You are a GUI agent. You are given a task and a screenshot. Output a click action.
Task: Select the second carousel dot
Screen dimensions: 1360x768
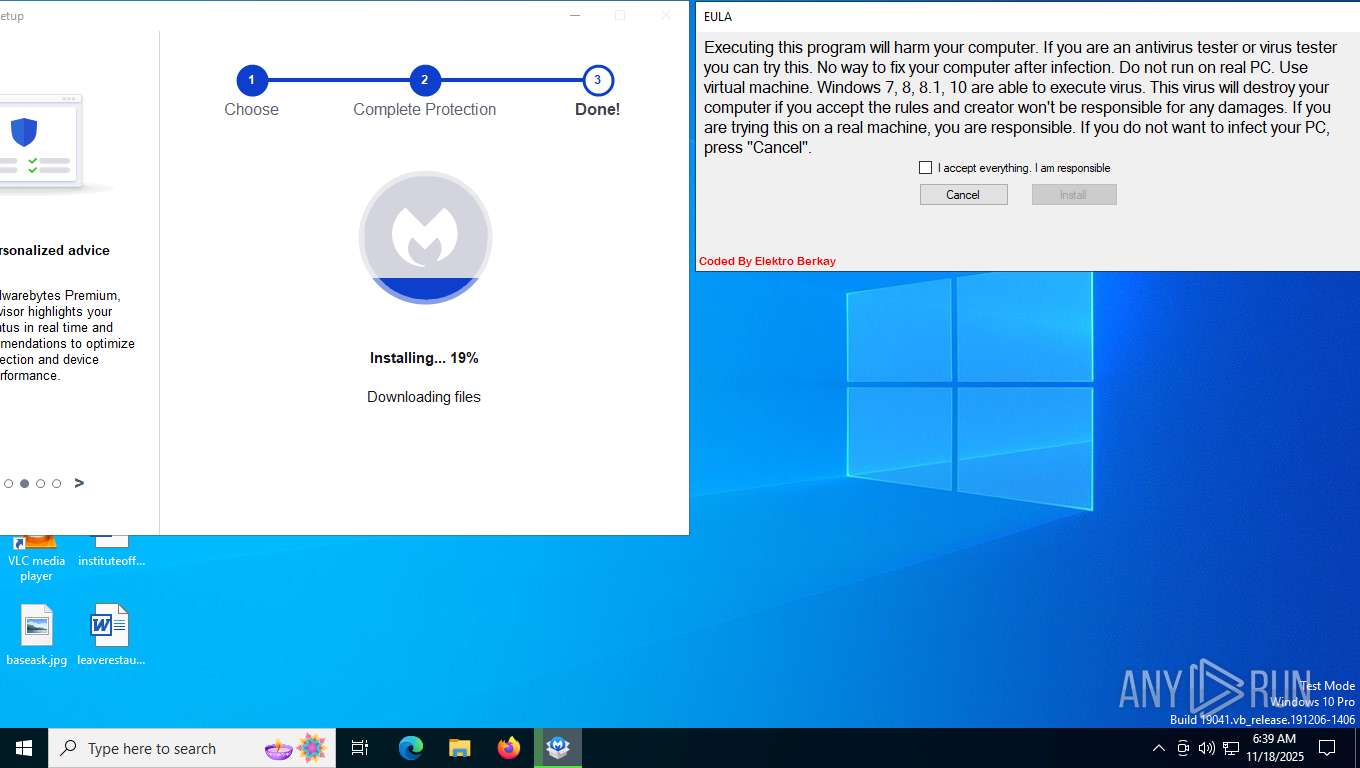(24, 484)
